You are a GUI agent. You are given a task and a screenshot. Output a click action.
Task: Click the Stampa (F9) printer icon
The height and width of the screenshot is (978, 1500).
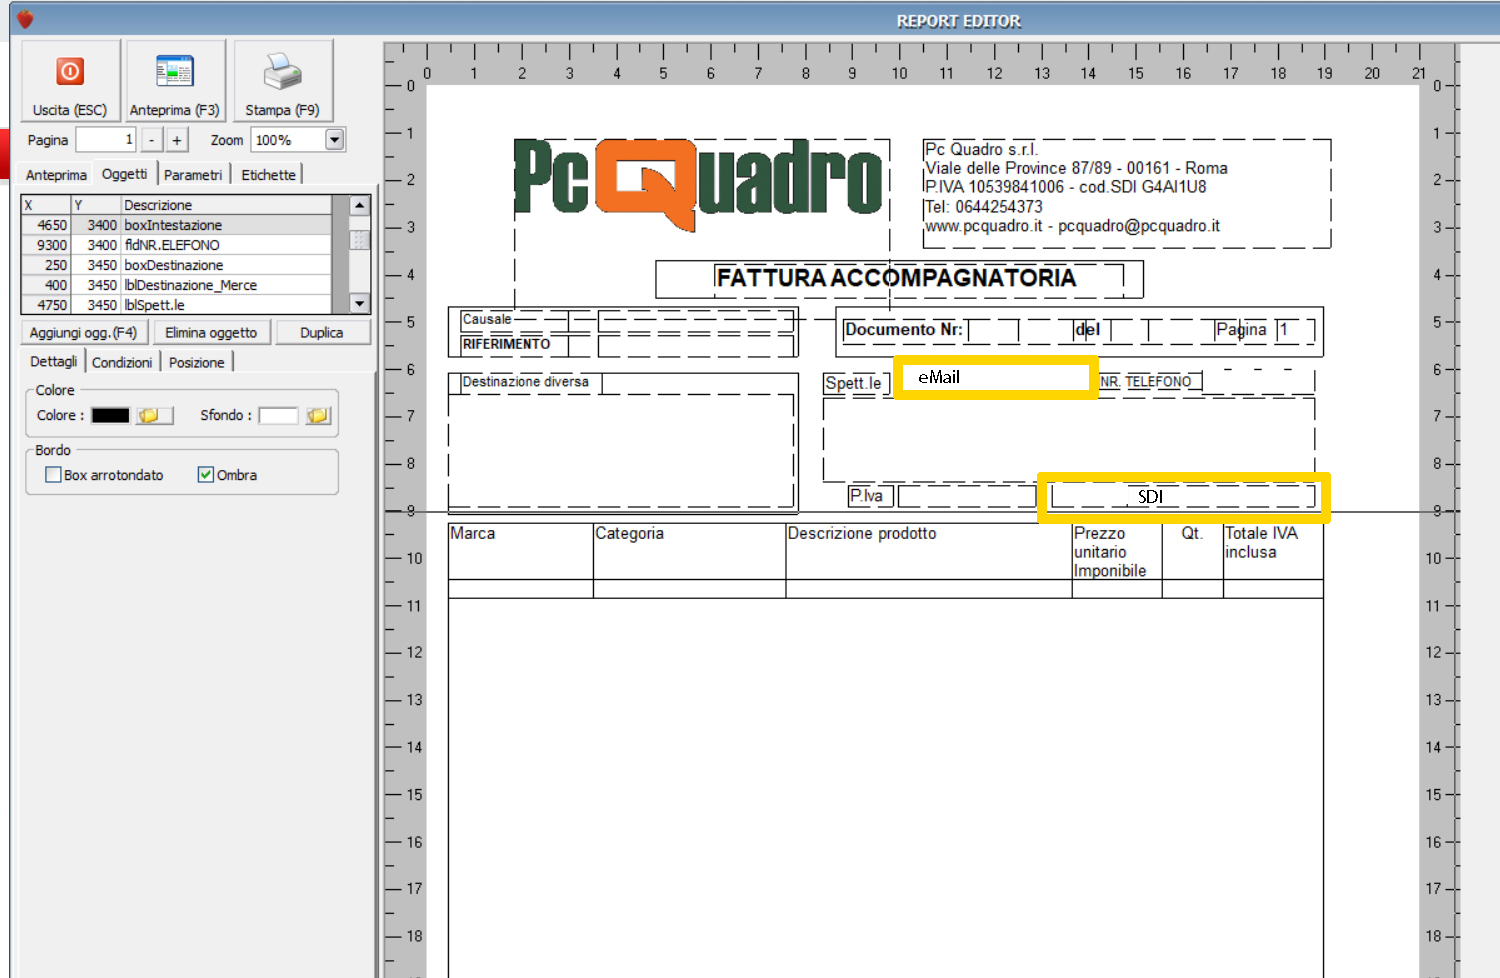click(x=282, y=72)
